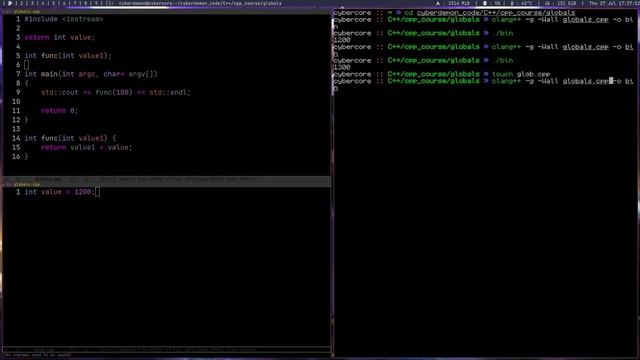
Task: Click the closing brace on line 16
Action: [x=27, y=156]
